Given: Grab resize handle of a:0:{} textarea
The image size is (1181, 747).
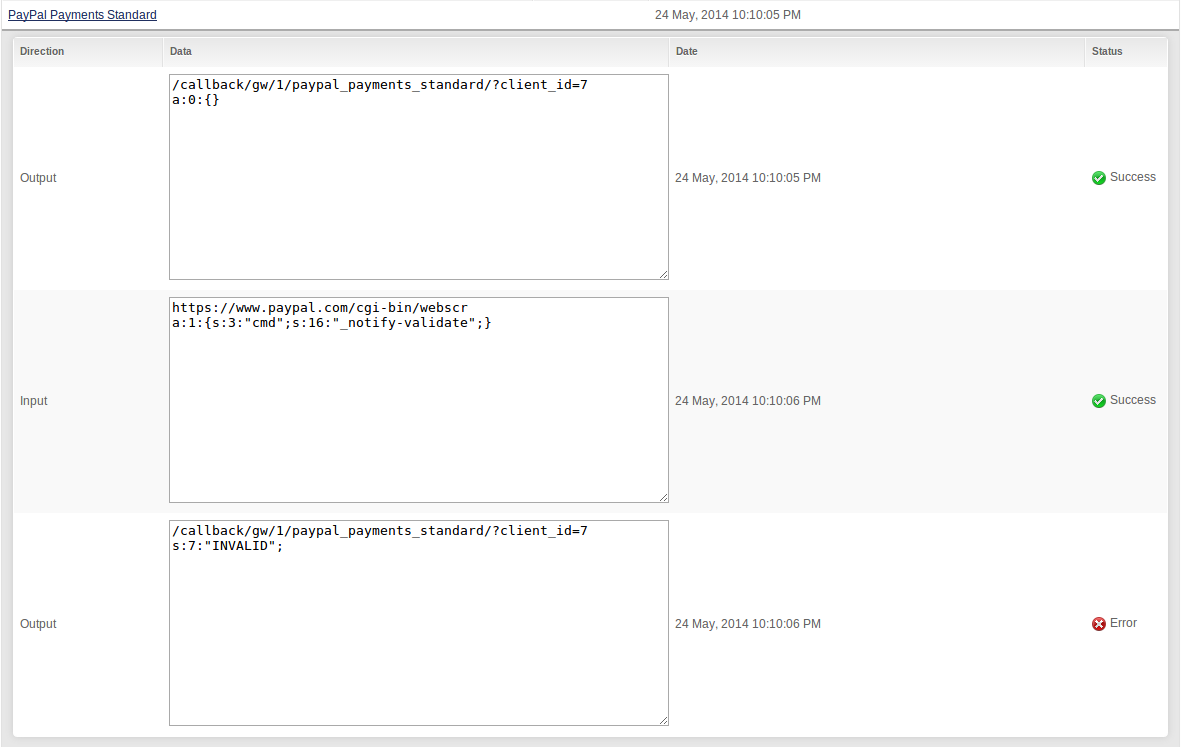Looking at the screenshot, I should point(664,275).
